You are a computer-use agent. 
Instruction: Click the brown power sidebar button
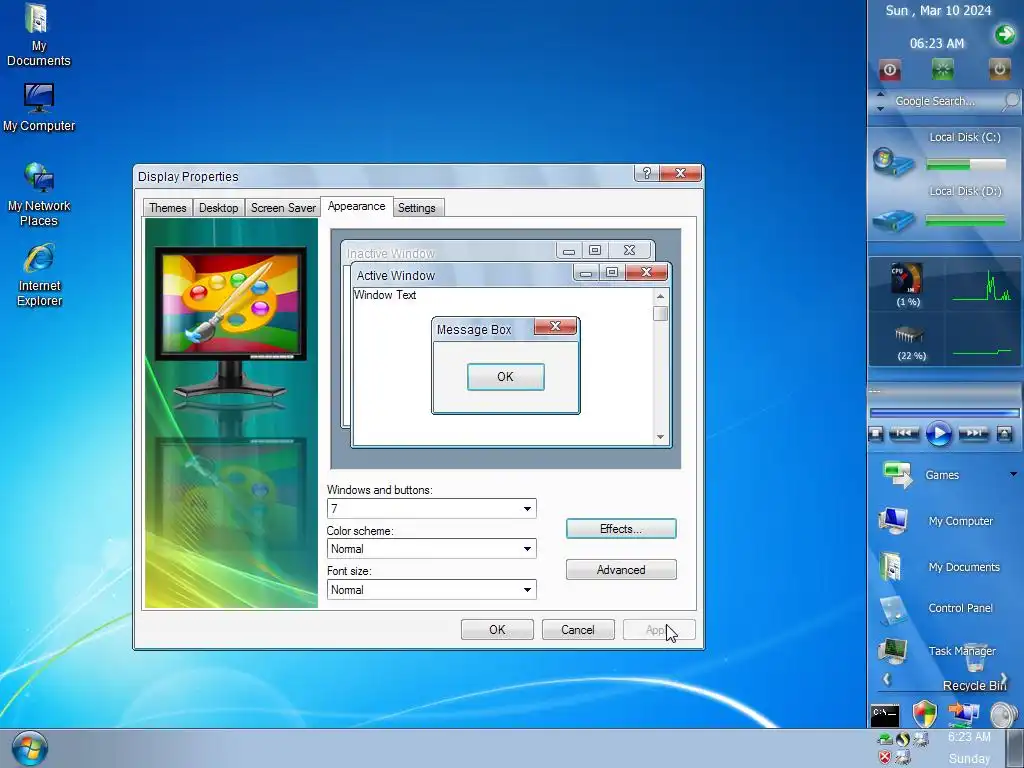(999, 69)
